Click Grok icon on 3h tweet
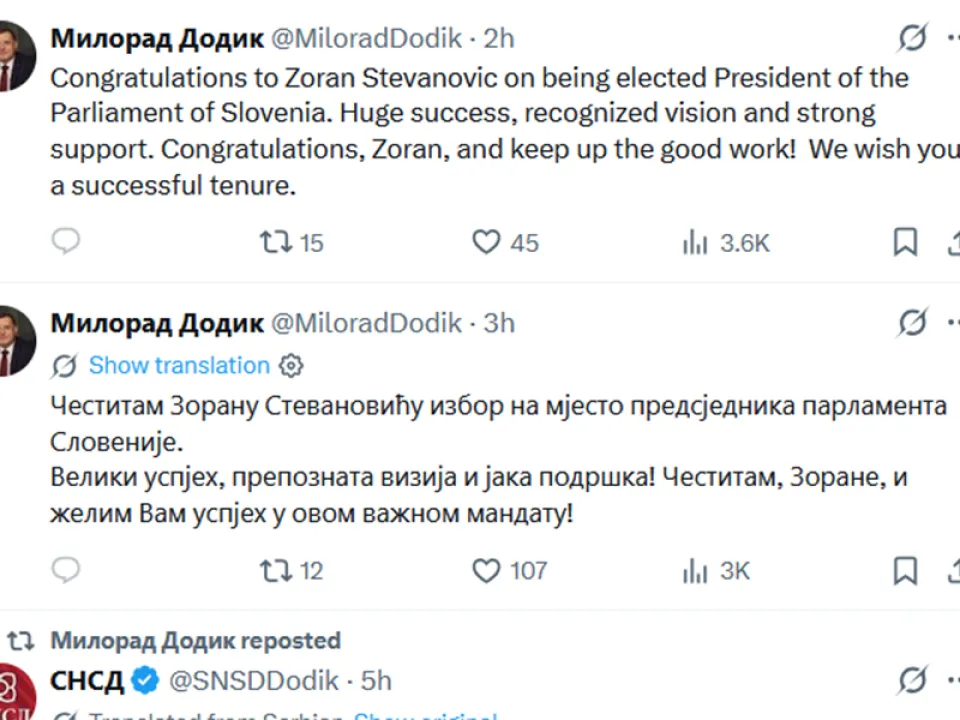The width and height of the screenshot is (960, 720). click(x=912, y=322)
